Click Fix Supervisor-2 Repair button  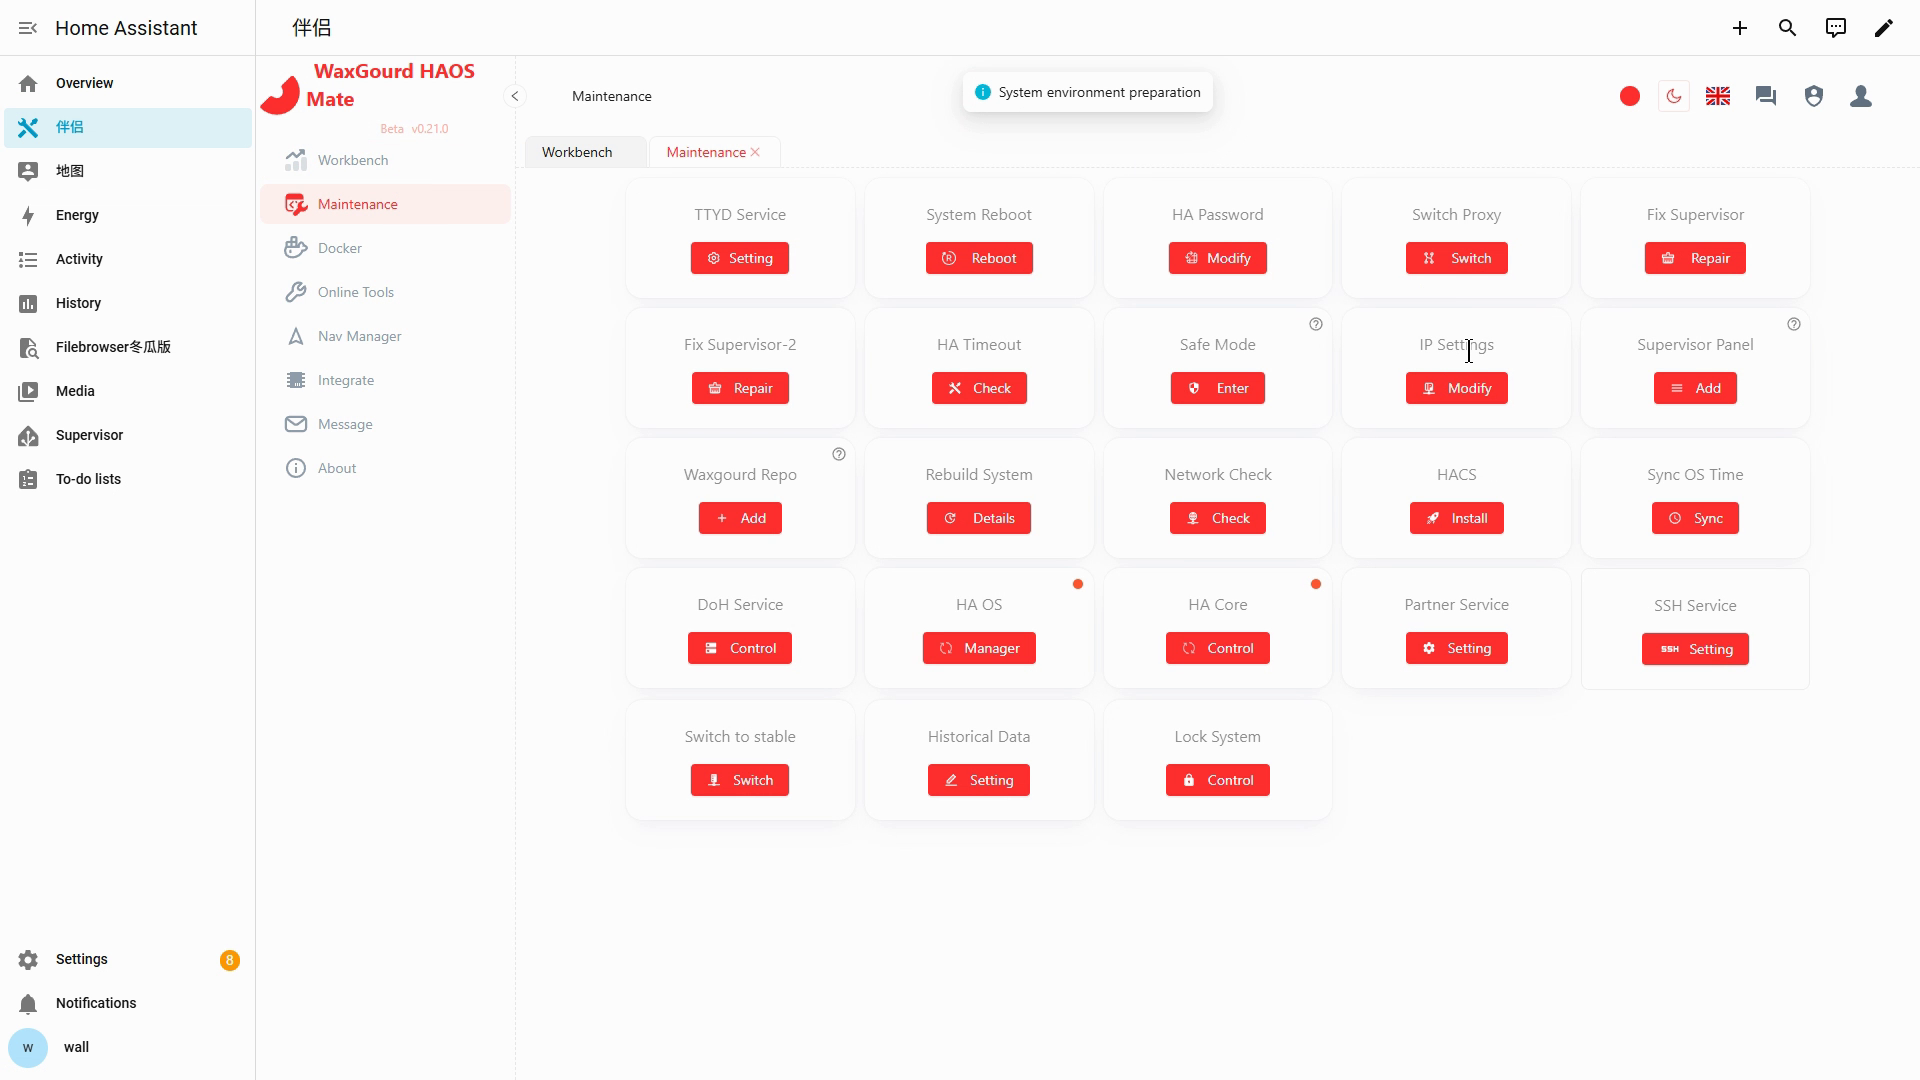(x=740, y=388)
